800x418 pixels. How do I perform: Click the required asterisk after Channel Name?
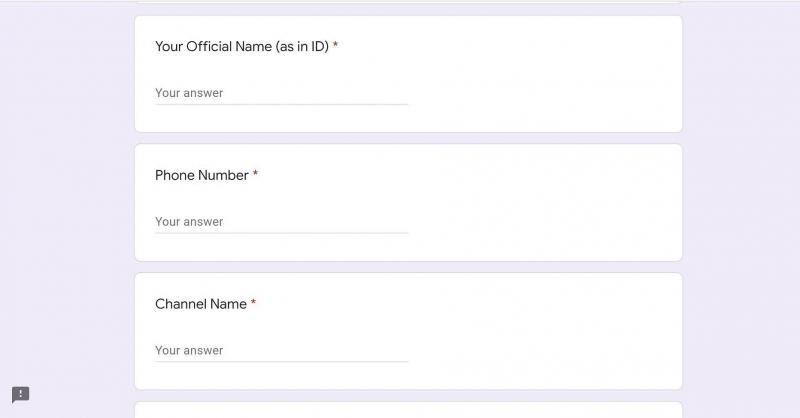(253, 304)
